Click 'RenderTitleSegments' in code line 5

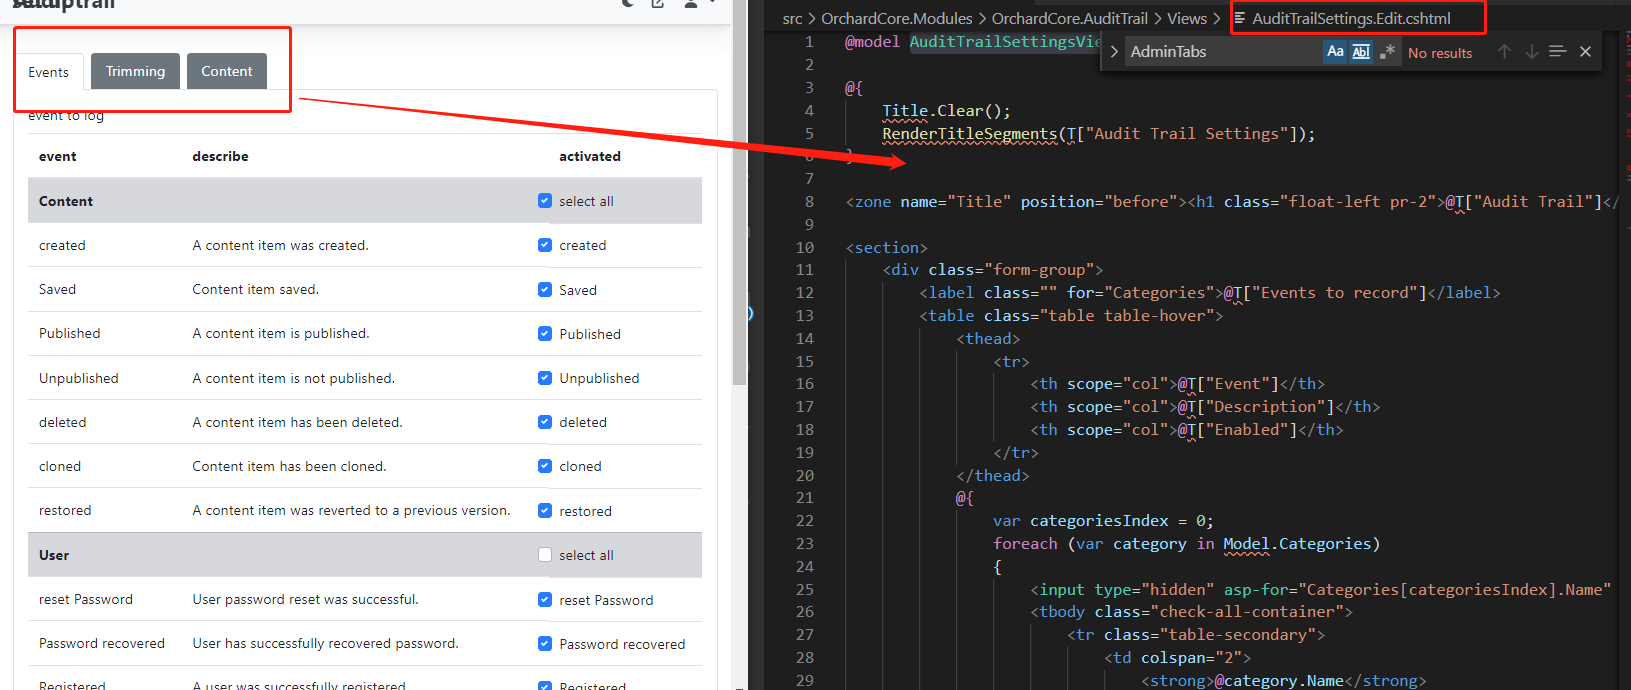(x=969, y=133)
